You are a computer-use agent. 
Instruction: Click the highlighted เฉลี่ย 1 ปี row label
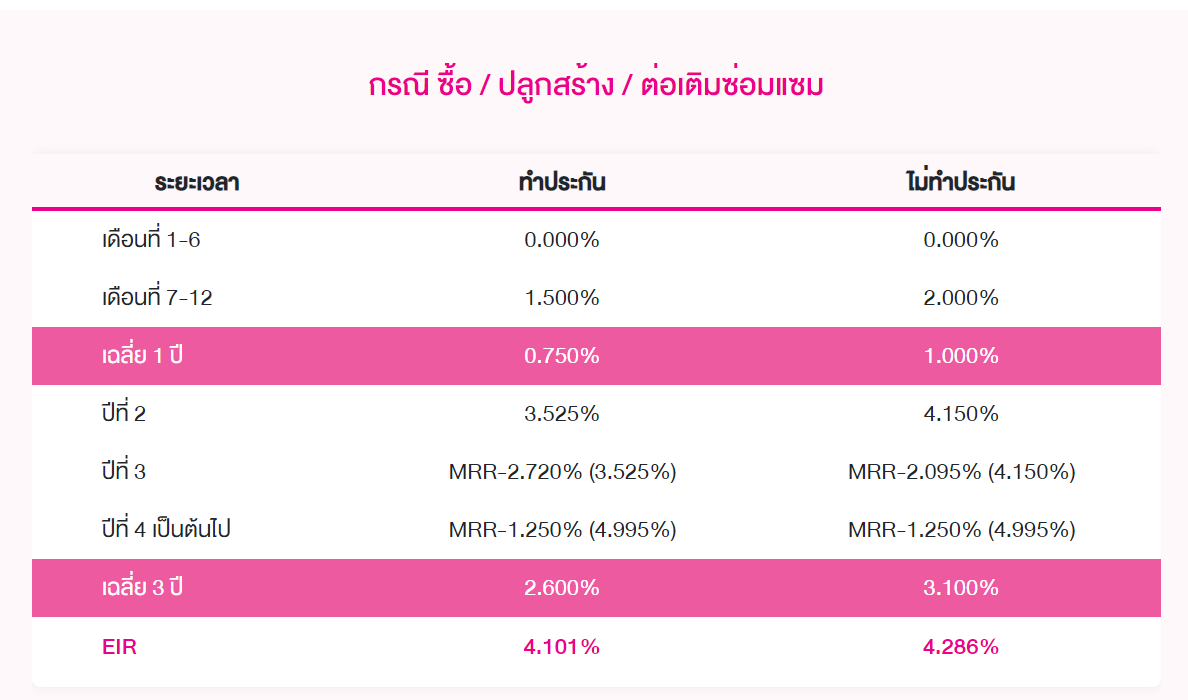pyautogui.click(x=141, y=356)
